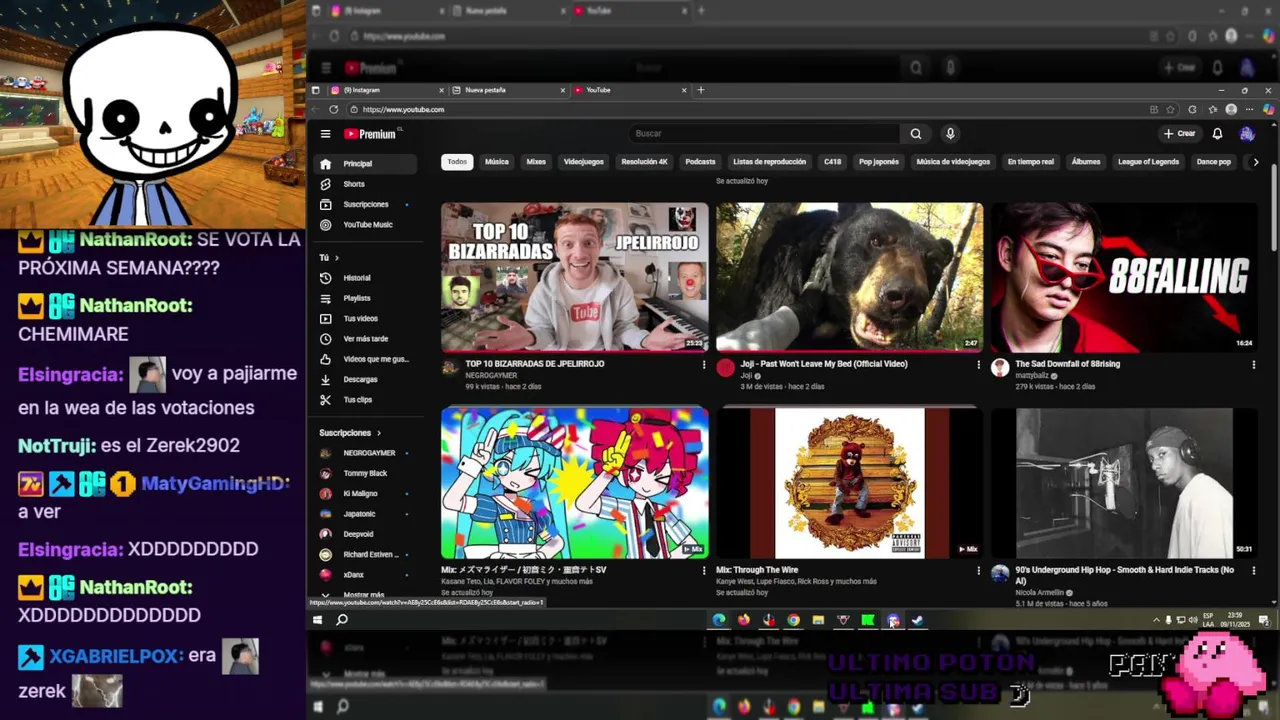Open Descargas in the sidebar
The image size is (1280, 720).
click(363, 379)
